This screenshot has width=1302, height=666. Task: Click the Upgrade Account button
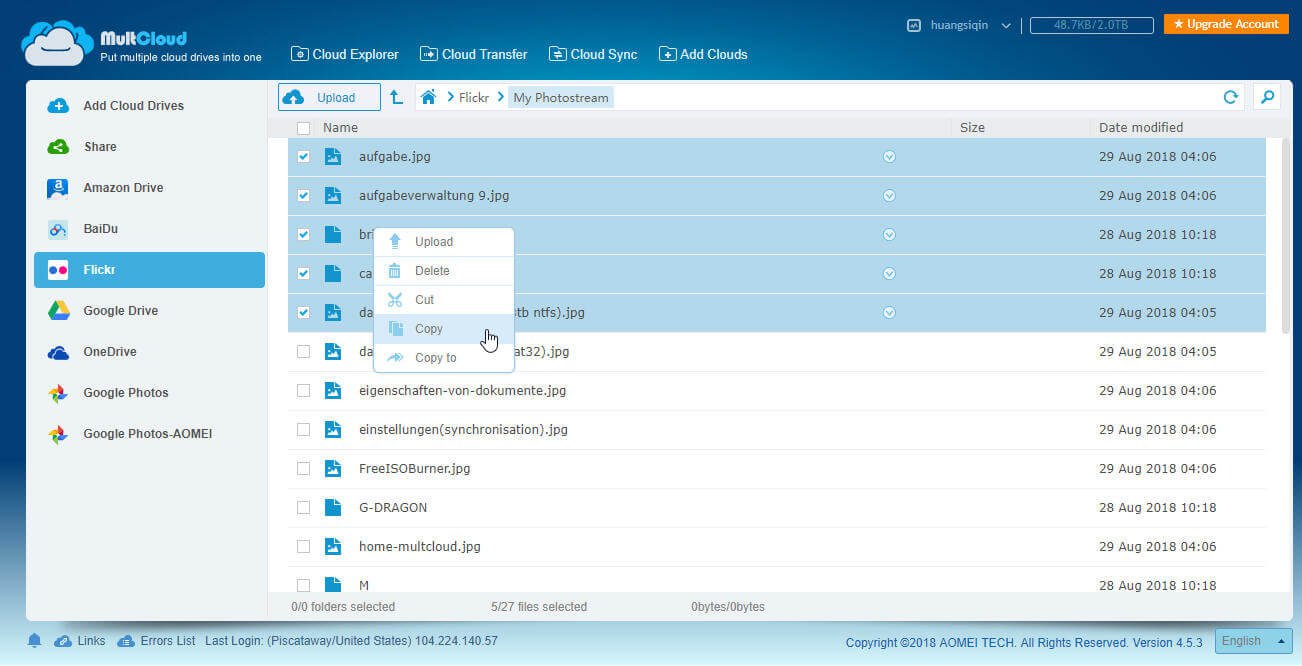click(x=1225, y=24)
